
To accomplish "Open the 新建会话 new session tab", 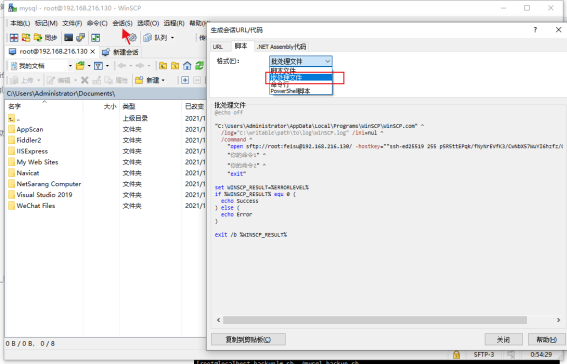I will (x=120, y=52).
